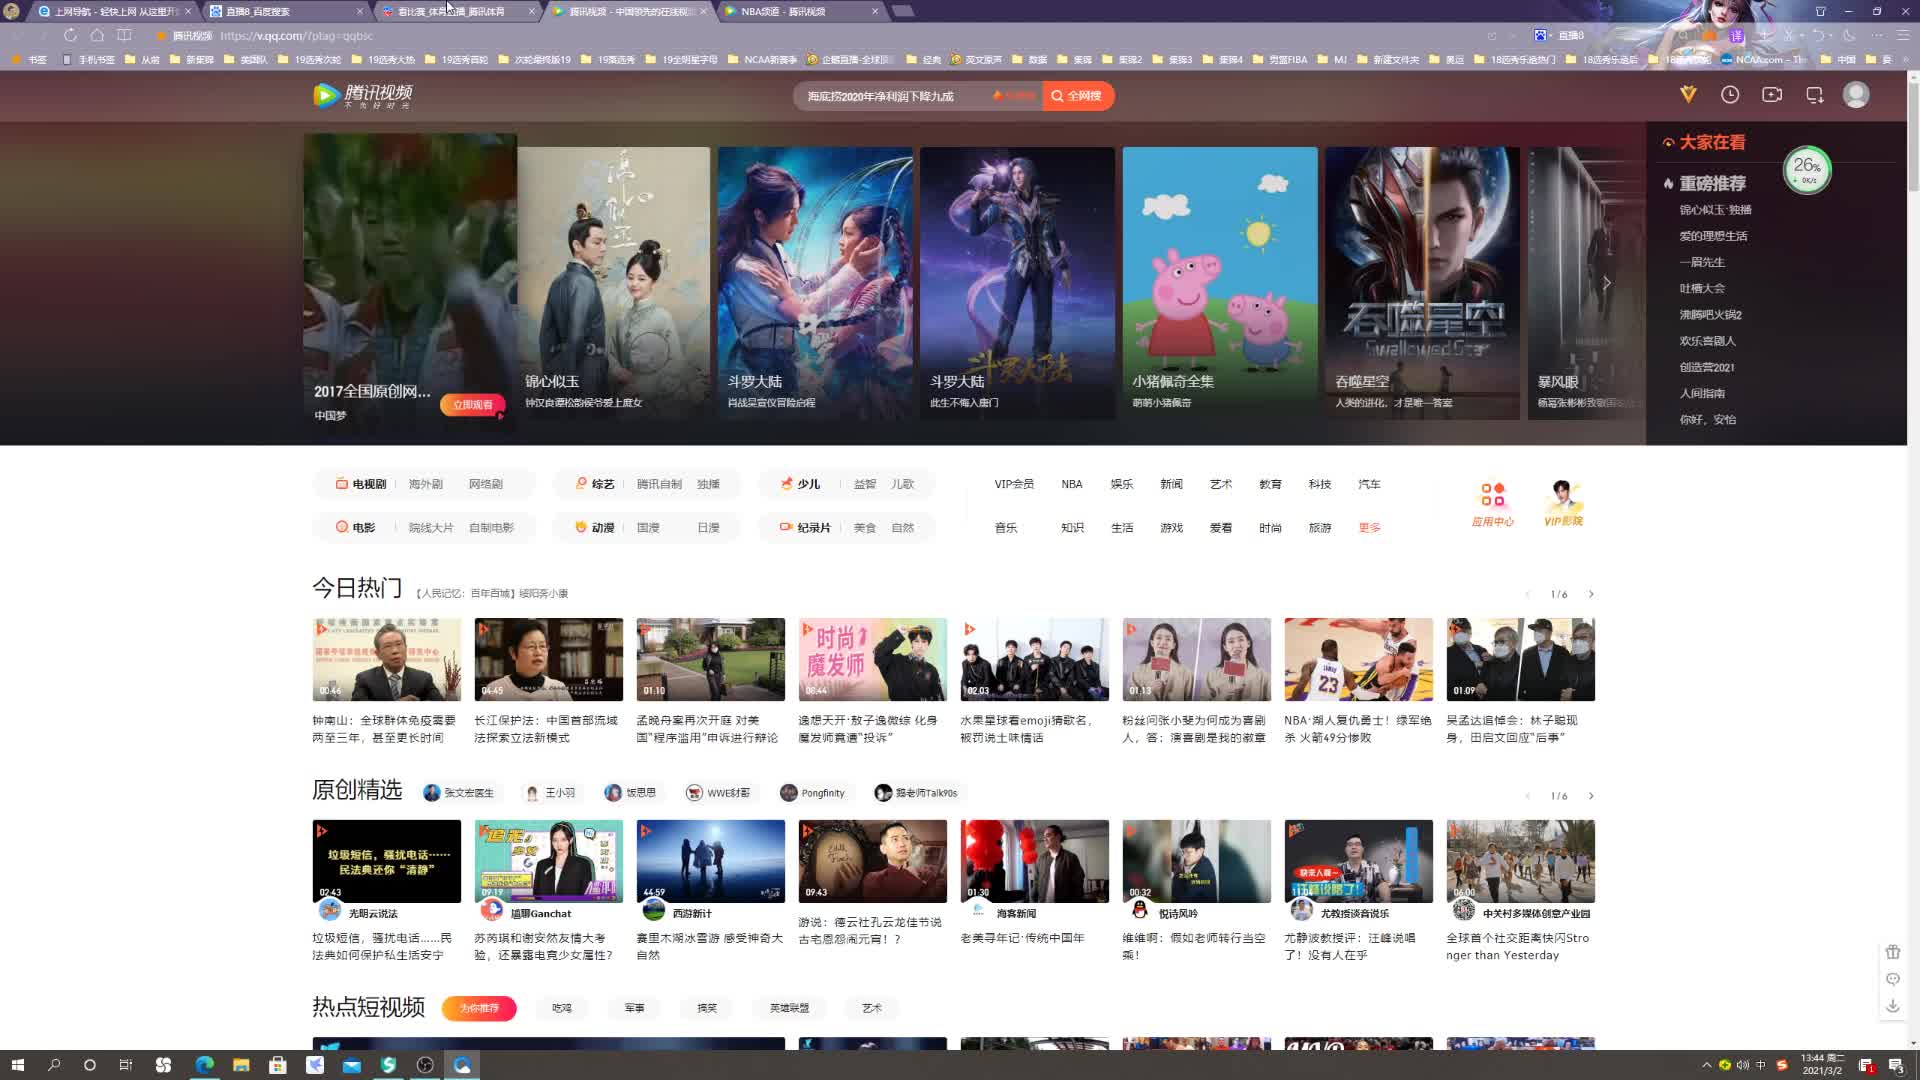
Task: Advance banner carousel with right arrow
Action: [x=1607, y=283]
